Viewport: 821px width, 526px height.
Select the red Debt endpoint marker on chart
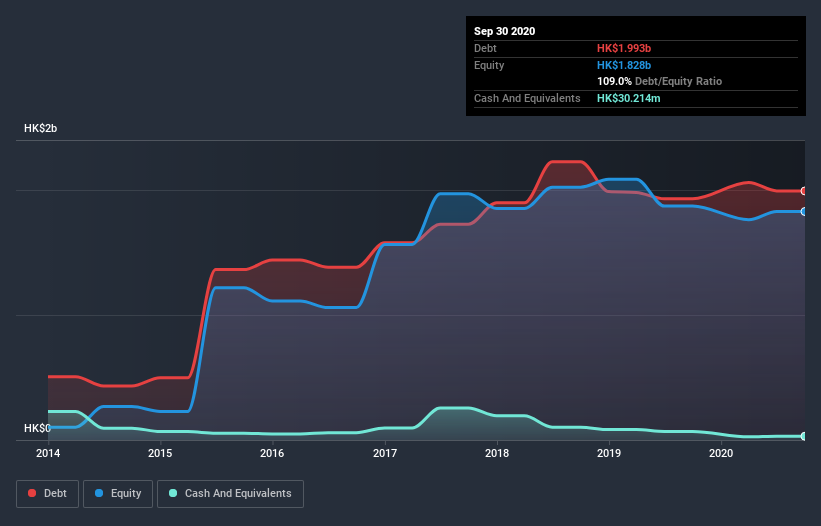(804, 191)
